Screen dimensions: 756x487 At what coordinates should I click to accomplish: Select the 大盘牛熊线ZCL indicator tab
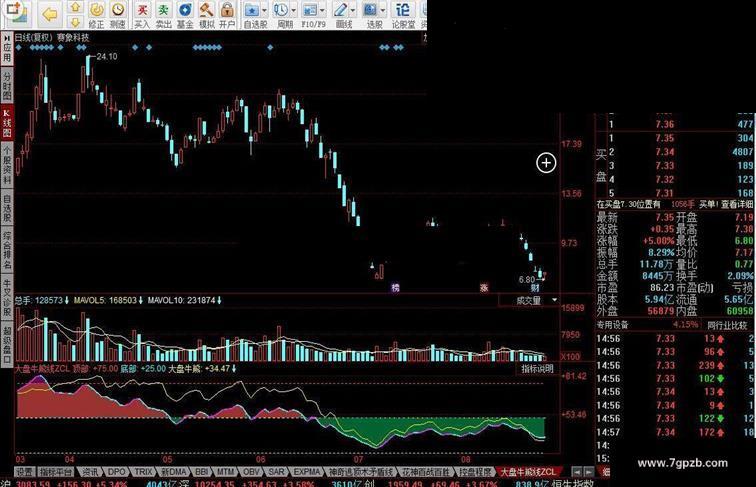tap(528, 472)
